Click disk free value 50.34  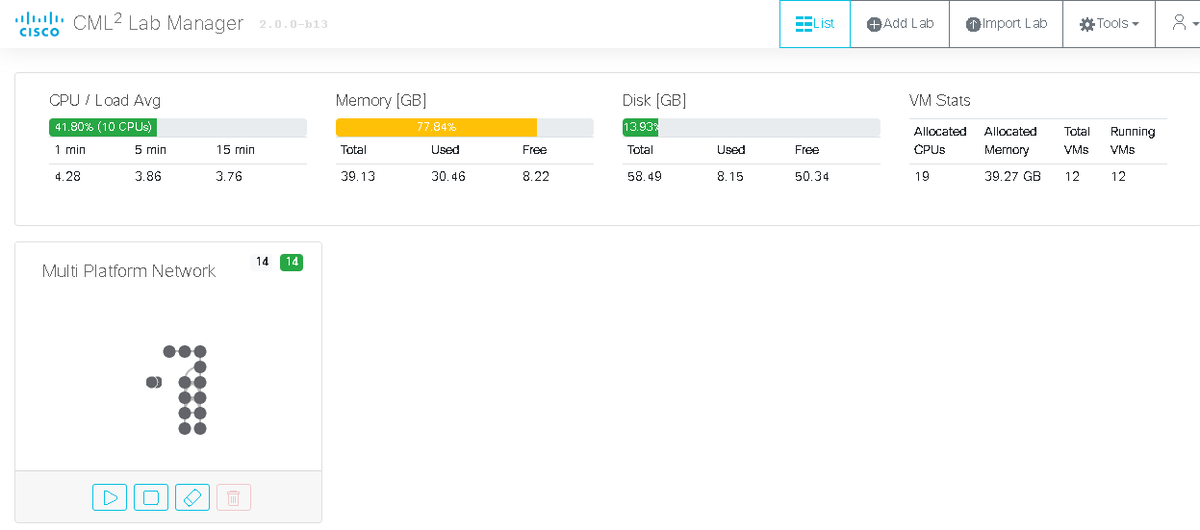812,177
